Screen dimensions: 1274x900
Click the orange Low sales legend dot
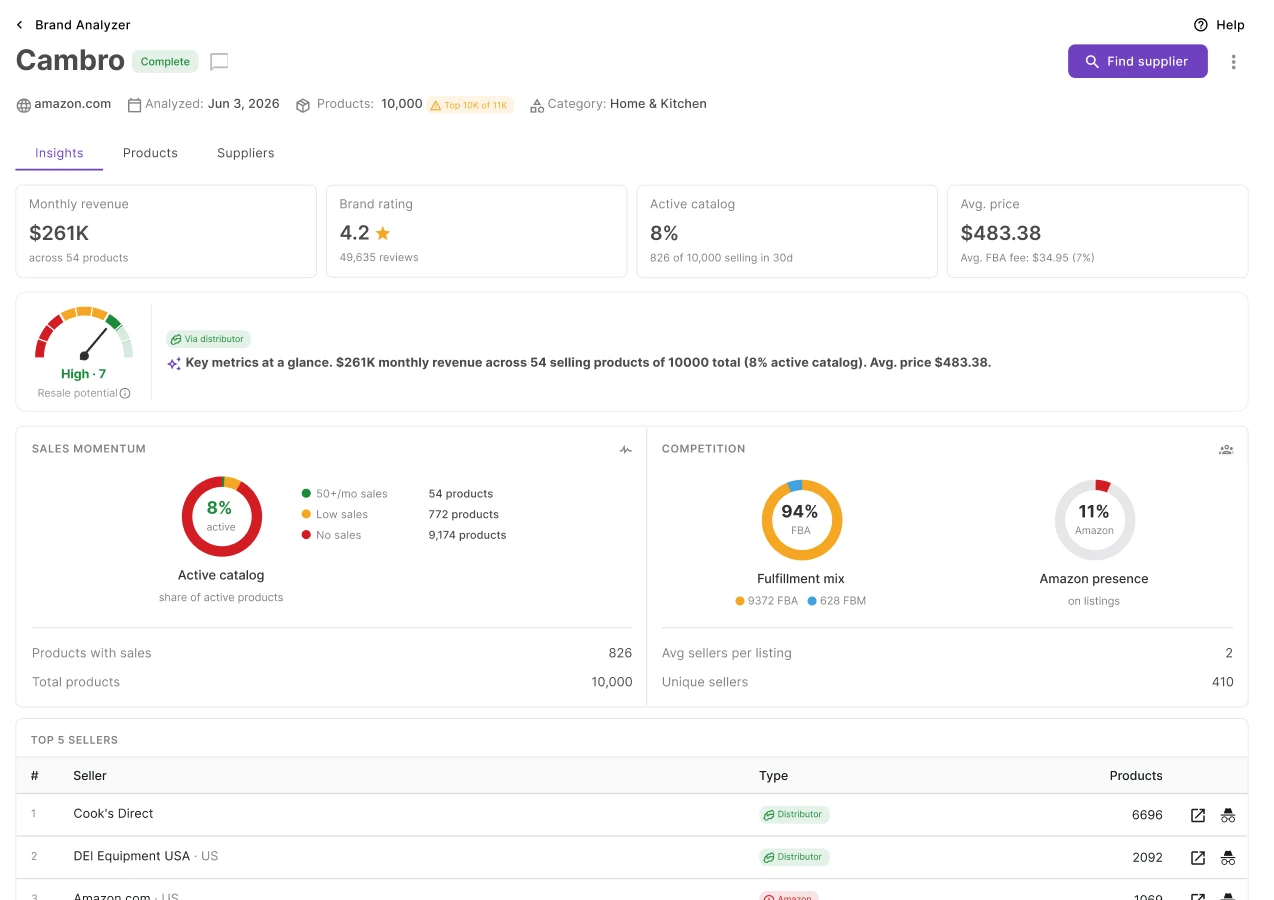306,515
